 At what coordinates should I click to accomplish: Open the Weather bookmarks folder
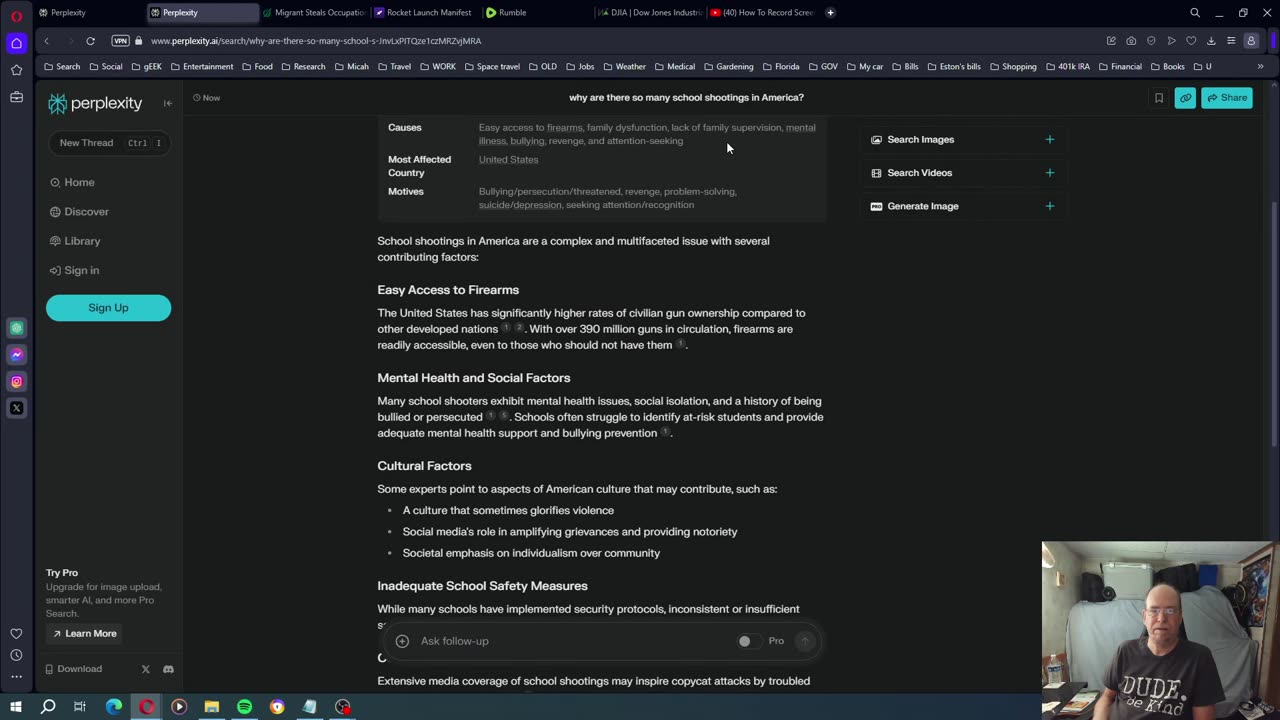click(623, 67)
